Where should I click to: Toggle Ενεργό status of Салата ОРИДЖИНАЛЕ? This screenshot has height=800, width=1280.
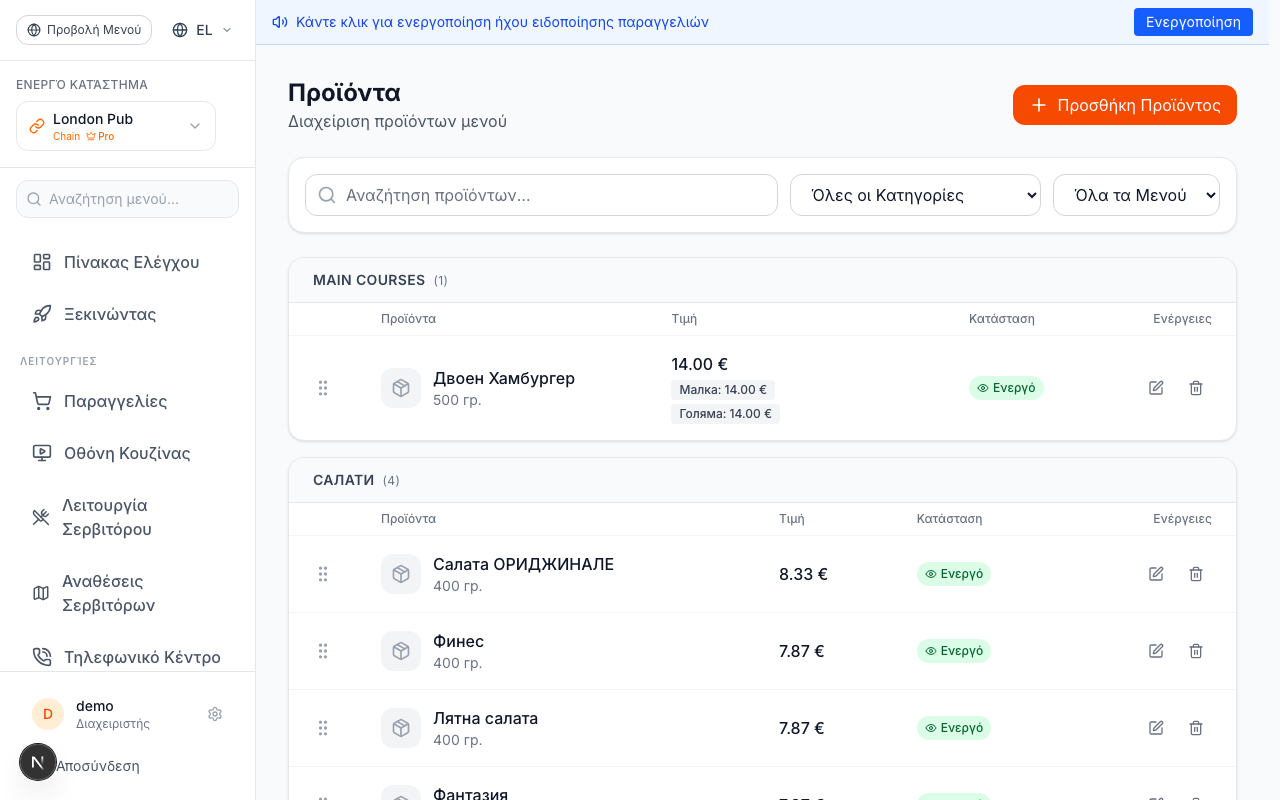(954, 574)
